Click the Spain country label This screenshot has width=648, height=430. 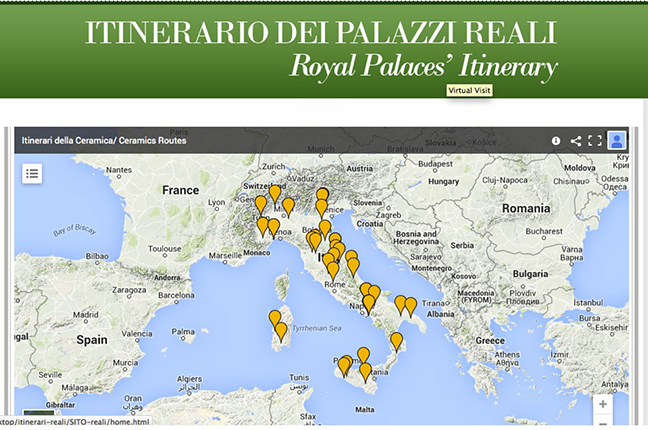92,340
